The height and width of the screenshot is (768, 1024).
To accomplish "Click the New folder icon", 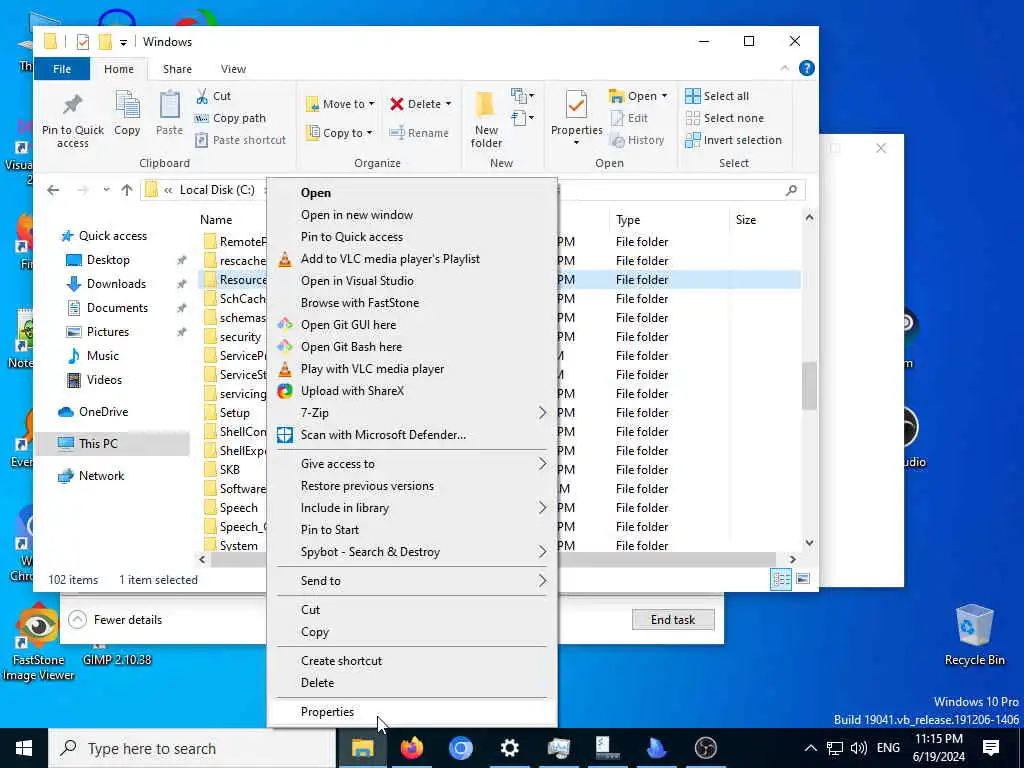I will (486, 105).
